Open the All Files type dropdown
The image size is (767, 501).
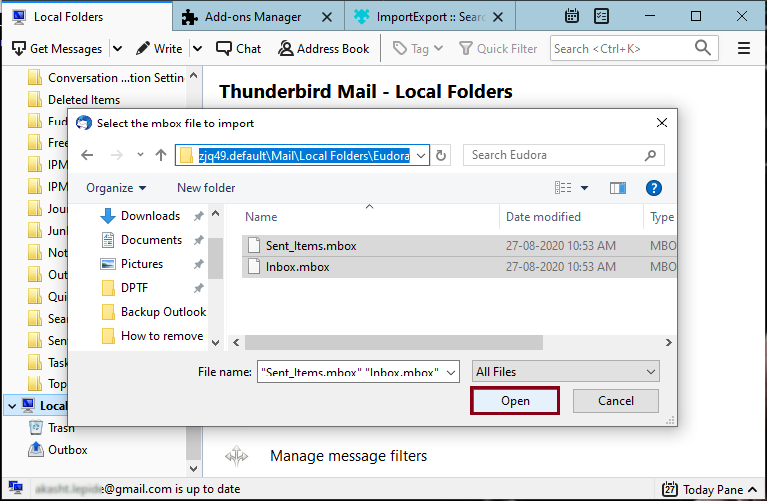(x=565, y=372)
